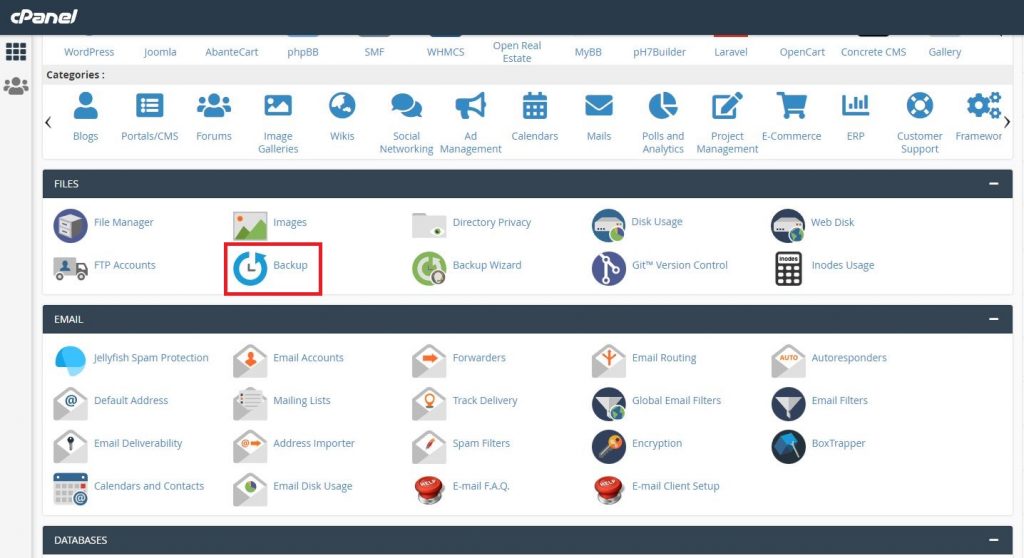This screenshot has height=558, width=1024.
Task: Click the apps grid icon in sidebar
Action: pyautogui.click(x=16, y=52)
